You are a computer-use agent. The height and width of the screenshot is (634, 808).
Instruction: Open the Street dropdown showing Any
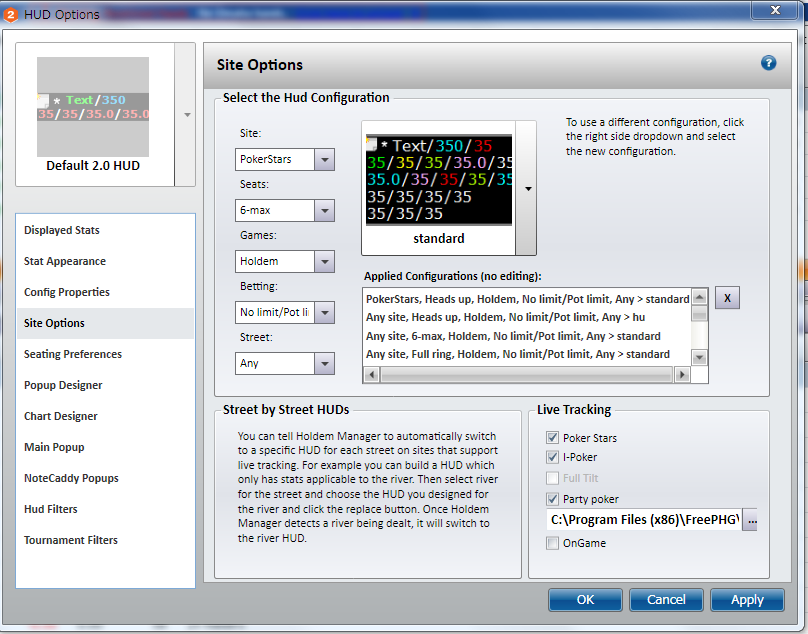324,363
